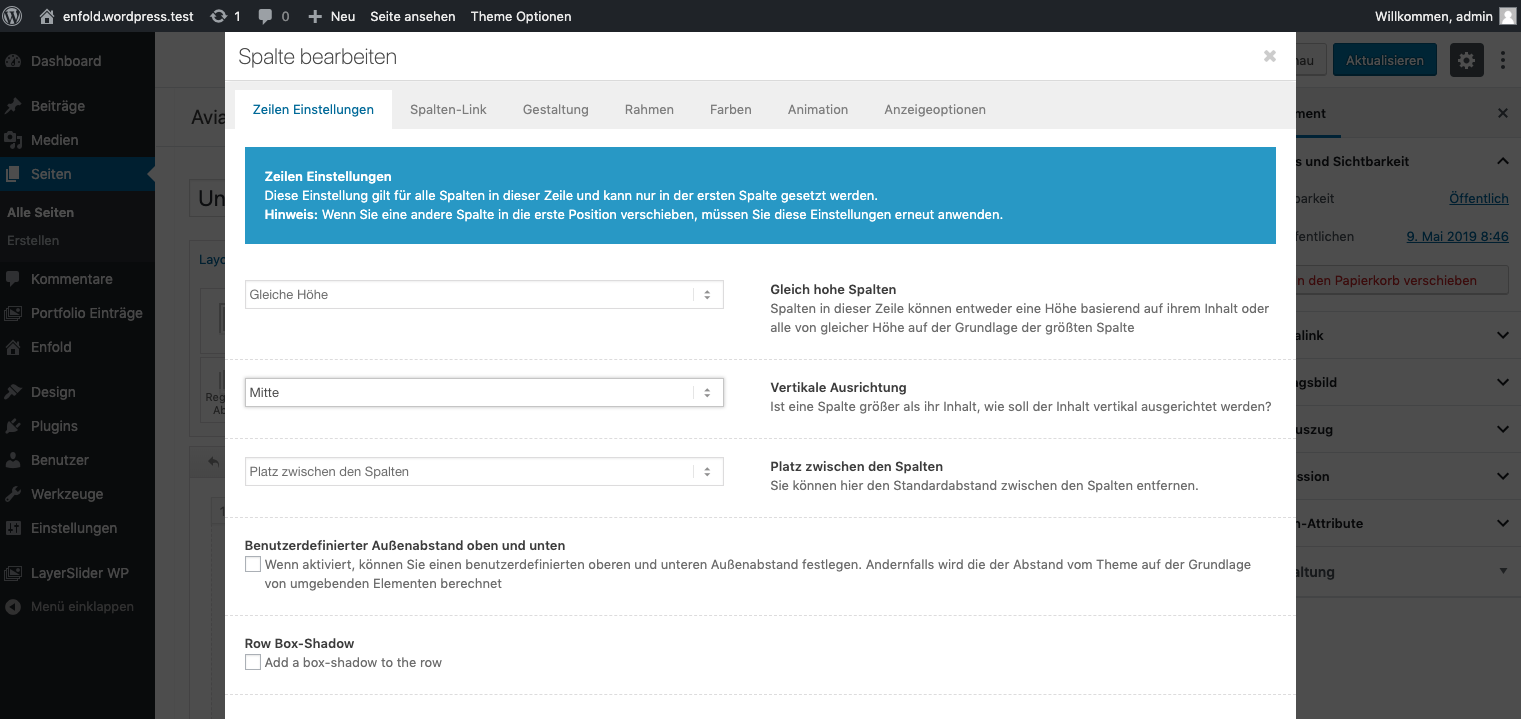
Task: Click the LayerSlider WP icon
Action: tap(13, 573)
